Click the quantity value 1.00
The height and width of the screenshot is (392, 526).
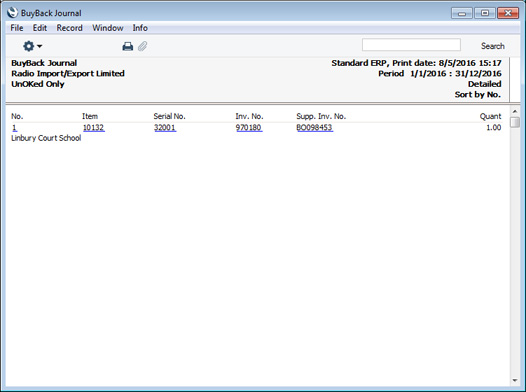pos(493,128)
